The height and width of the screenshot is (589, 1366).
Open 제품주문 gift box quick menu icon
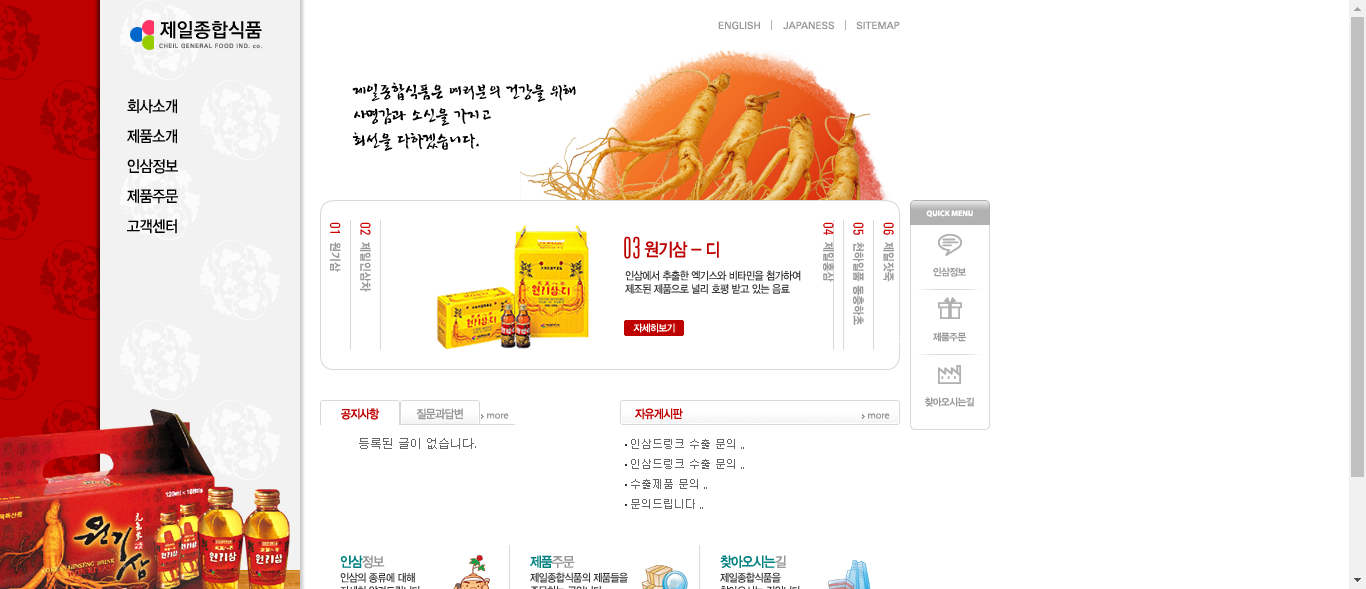pyautogui.click(x=949, y=308)
